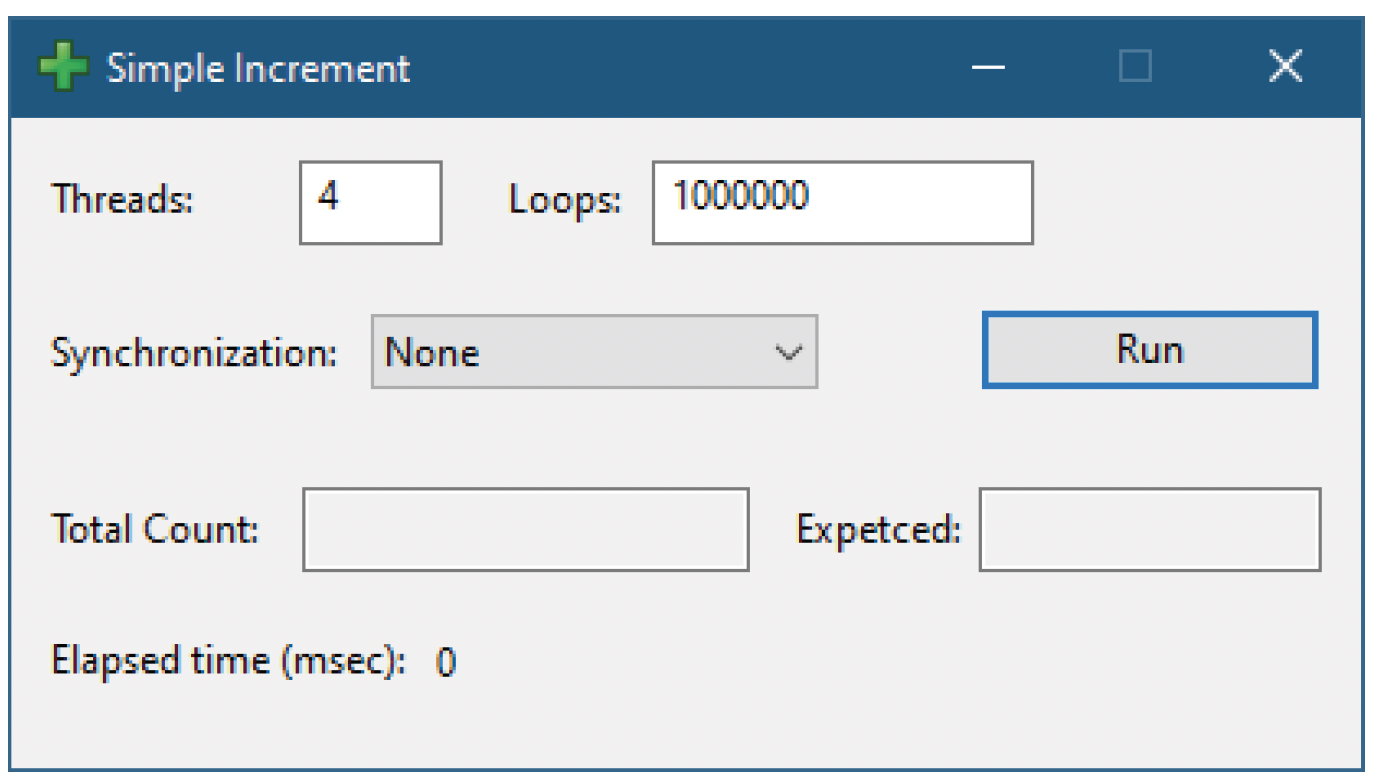Open the Synchronization dropdown

point(594,351)
